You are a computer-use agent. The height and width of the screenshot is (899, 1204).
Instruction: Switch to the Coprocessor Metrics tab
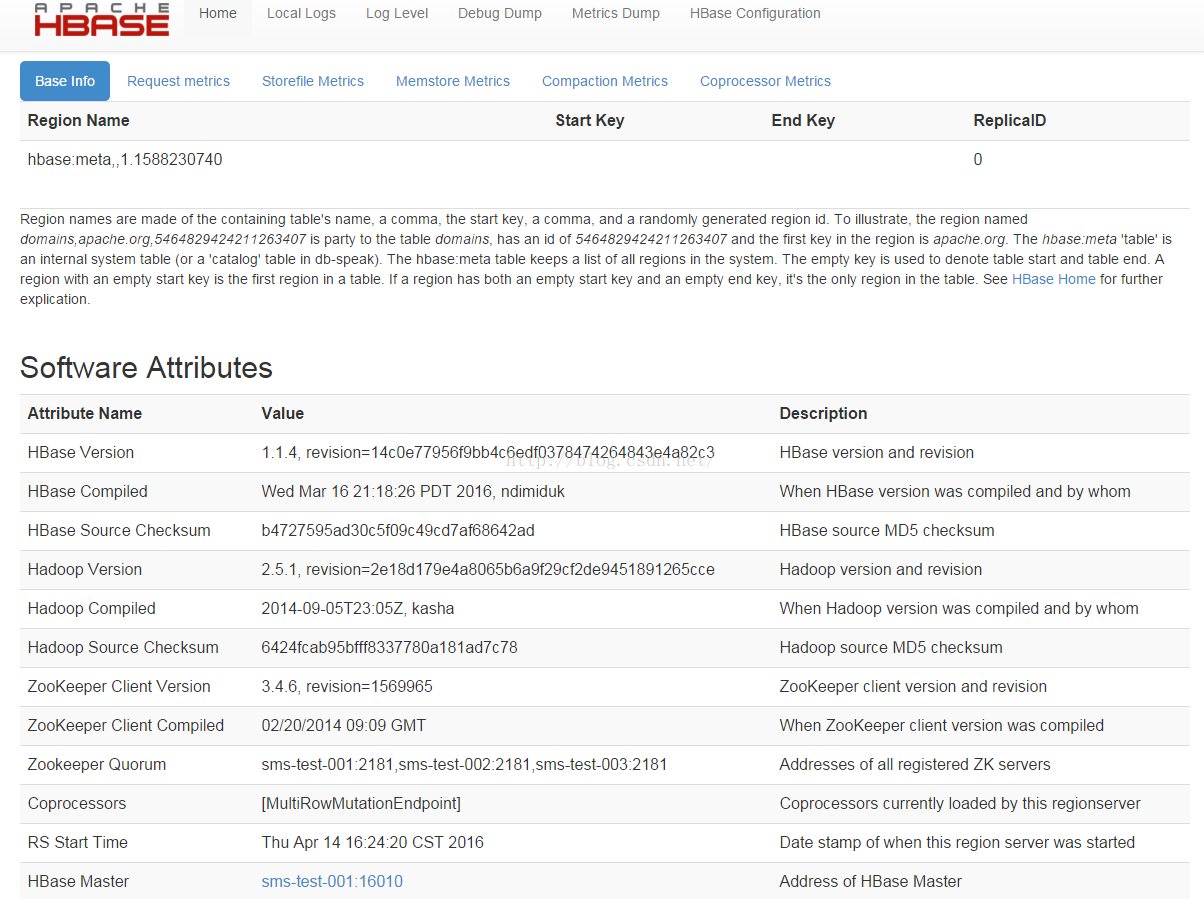click(765, 81)
